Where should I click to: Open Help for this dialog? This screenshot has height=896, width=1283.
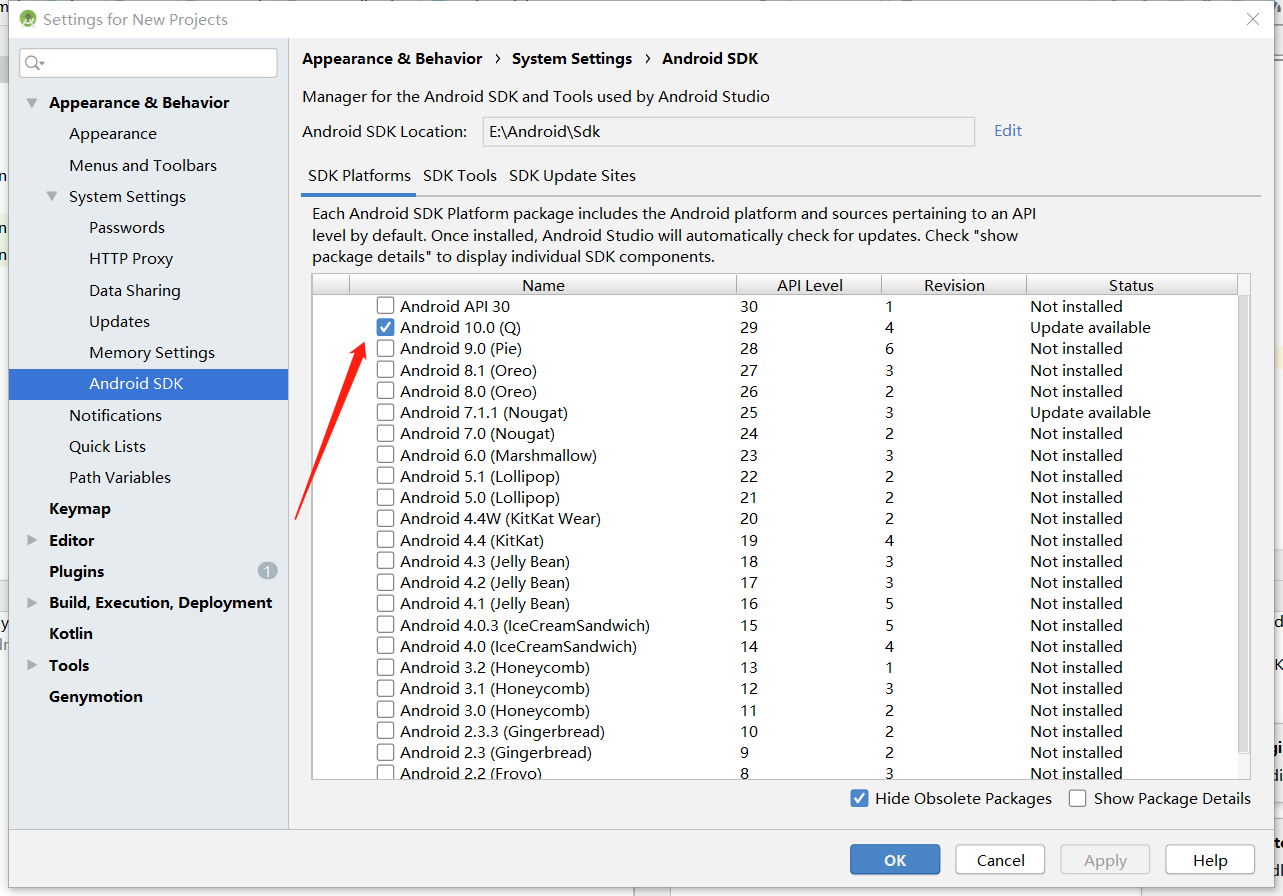point(1210,860)
